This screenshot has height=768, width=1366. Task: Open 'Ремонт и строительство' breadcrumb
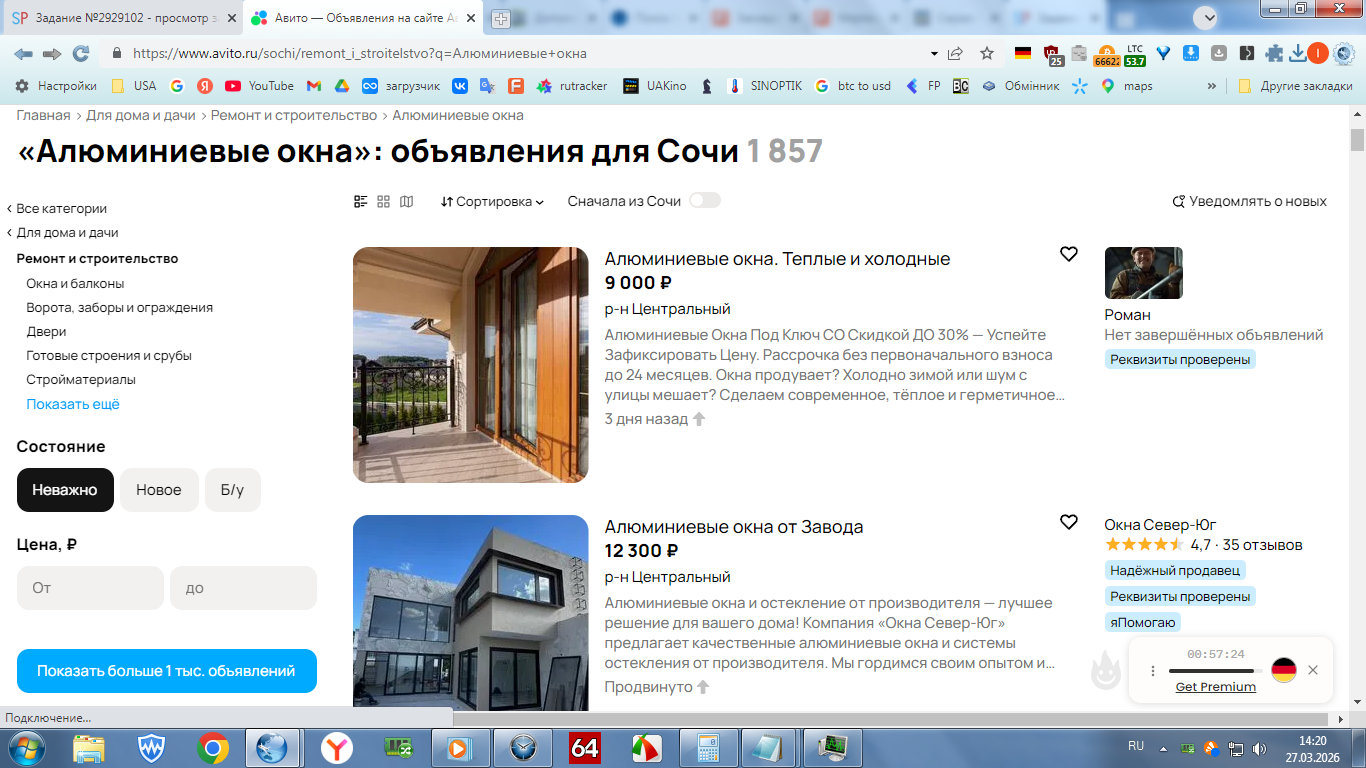pos(294,115)
